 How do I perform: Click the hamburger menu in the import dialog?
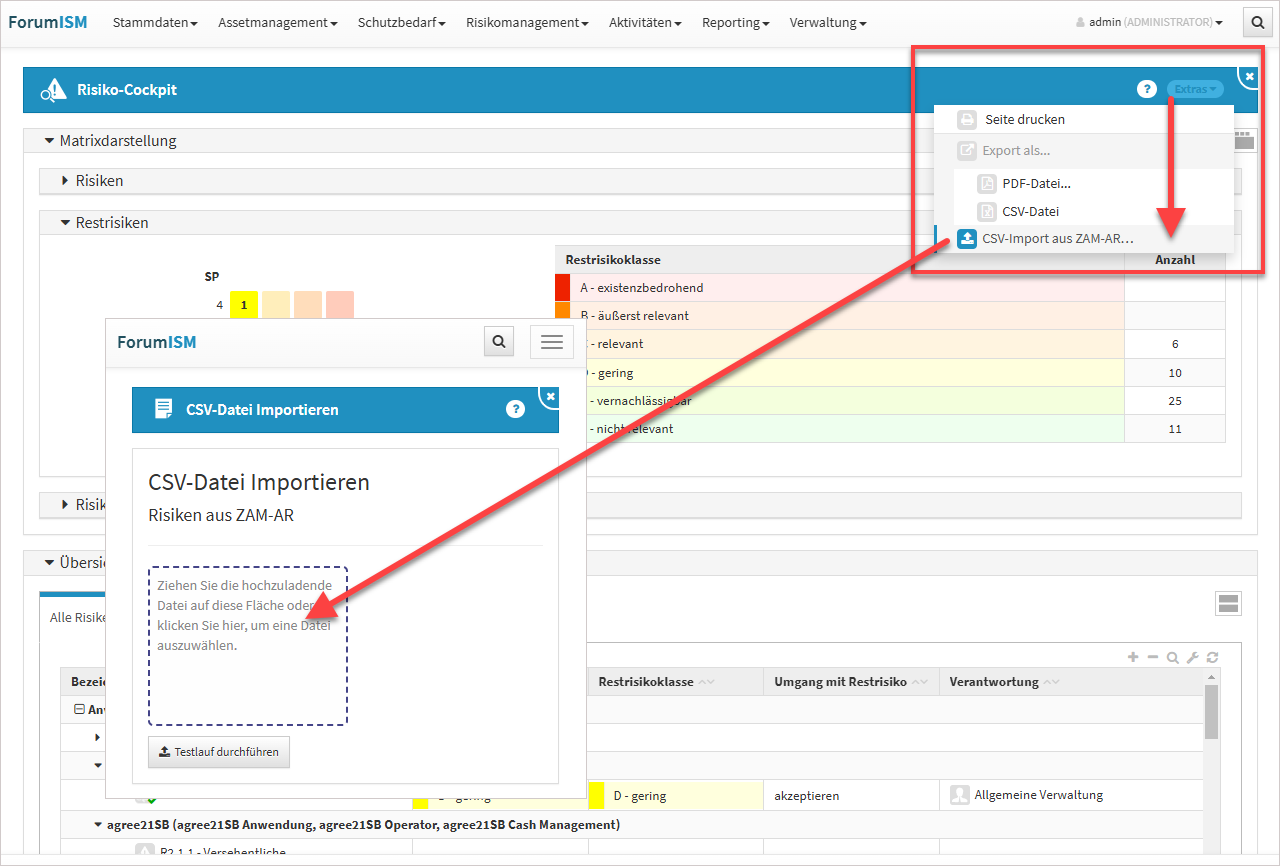point(551,342)
